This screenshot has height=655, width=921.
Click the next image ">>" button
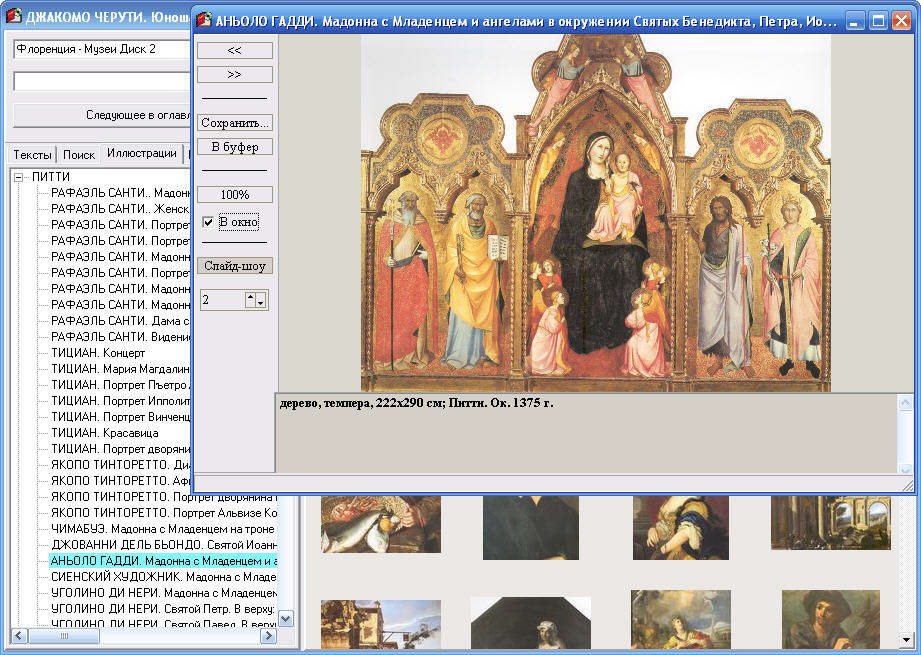[x=234, y=74]
